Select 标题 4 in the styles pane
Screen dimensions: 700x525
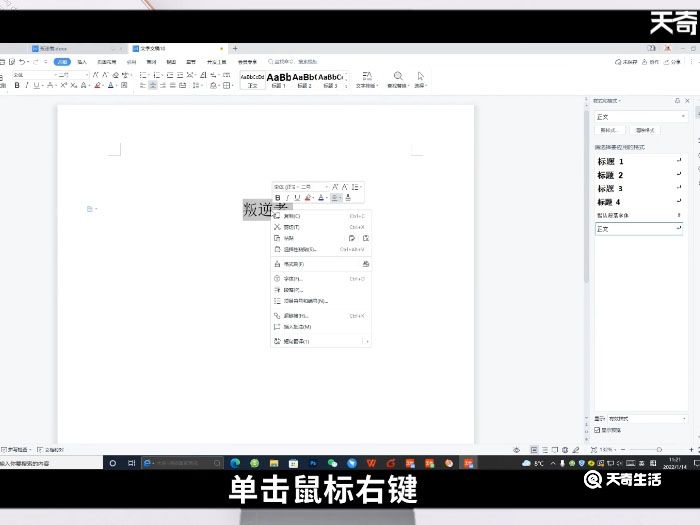pyautogui.click(x=639, y=202)
